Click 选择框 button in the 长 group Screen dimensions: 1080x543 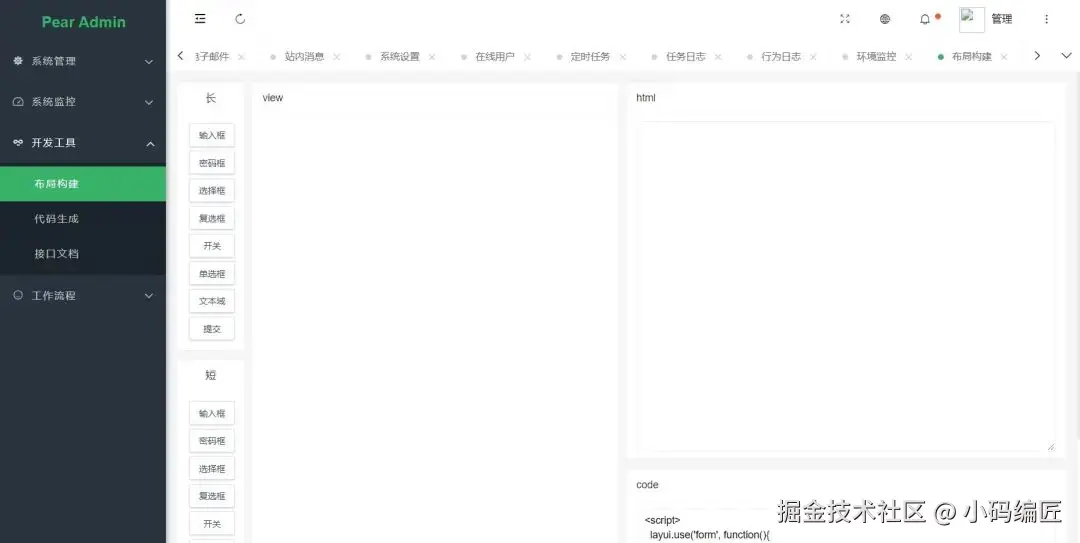212,190
